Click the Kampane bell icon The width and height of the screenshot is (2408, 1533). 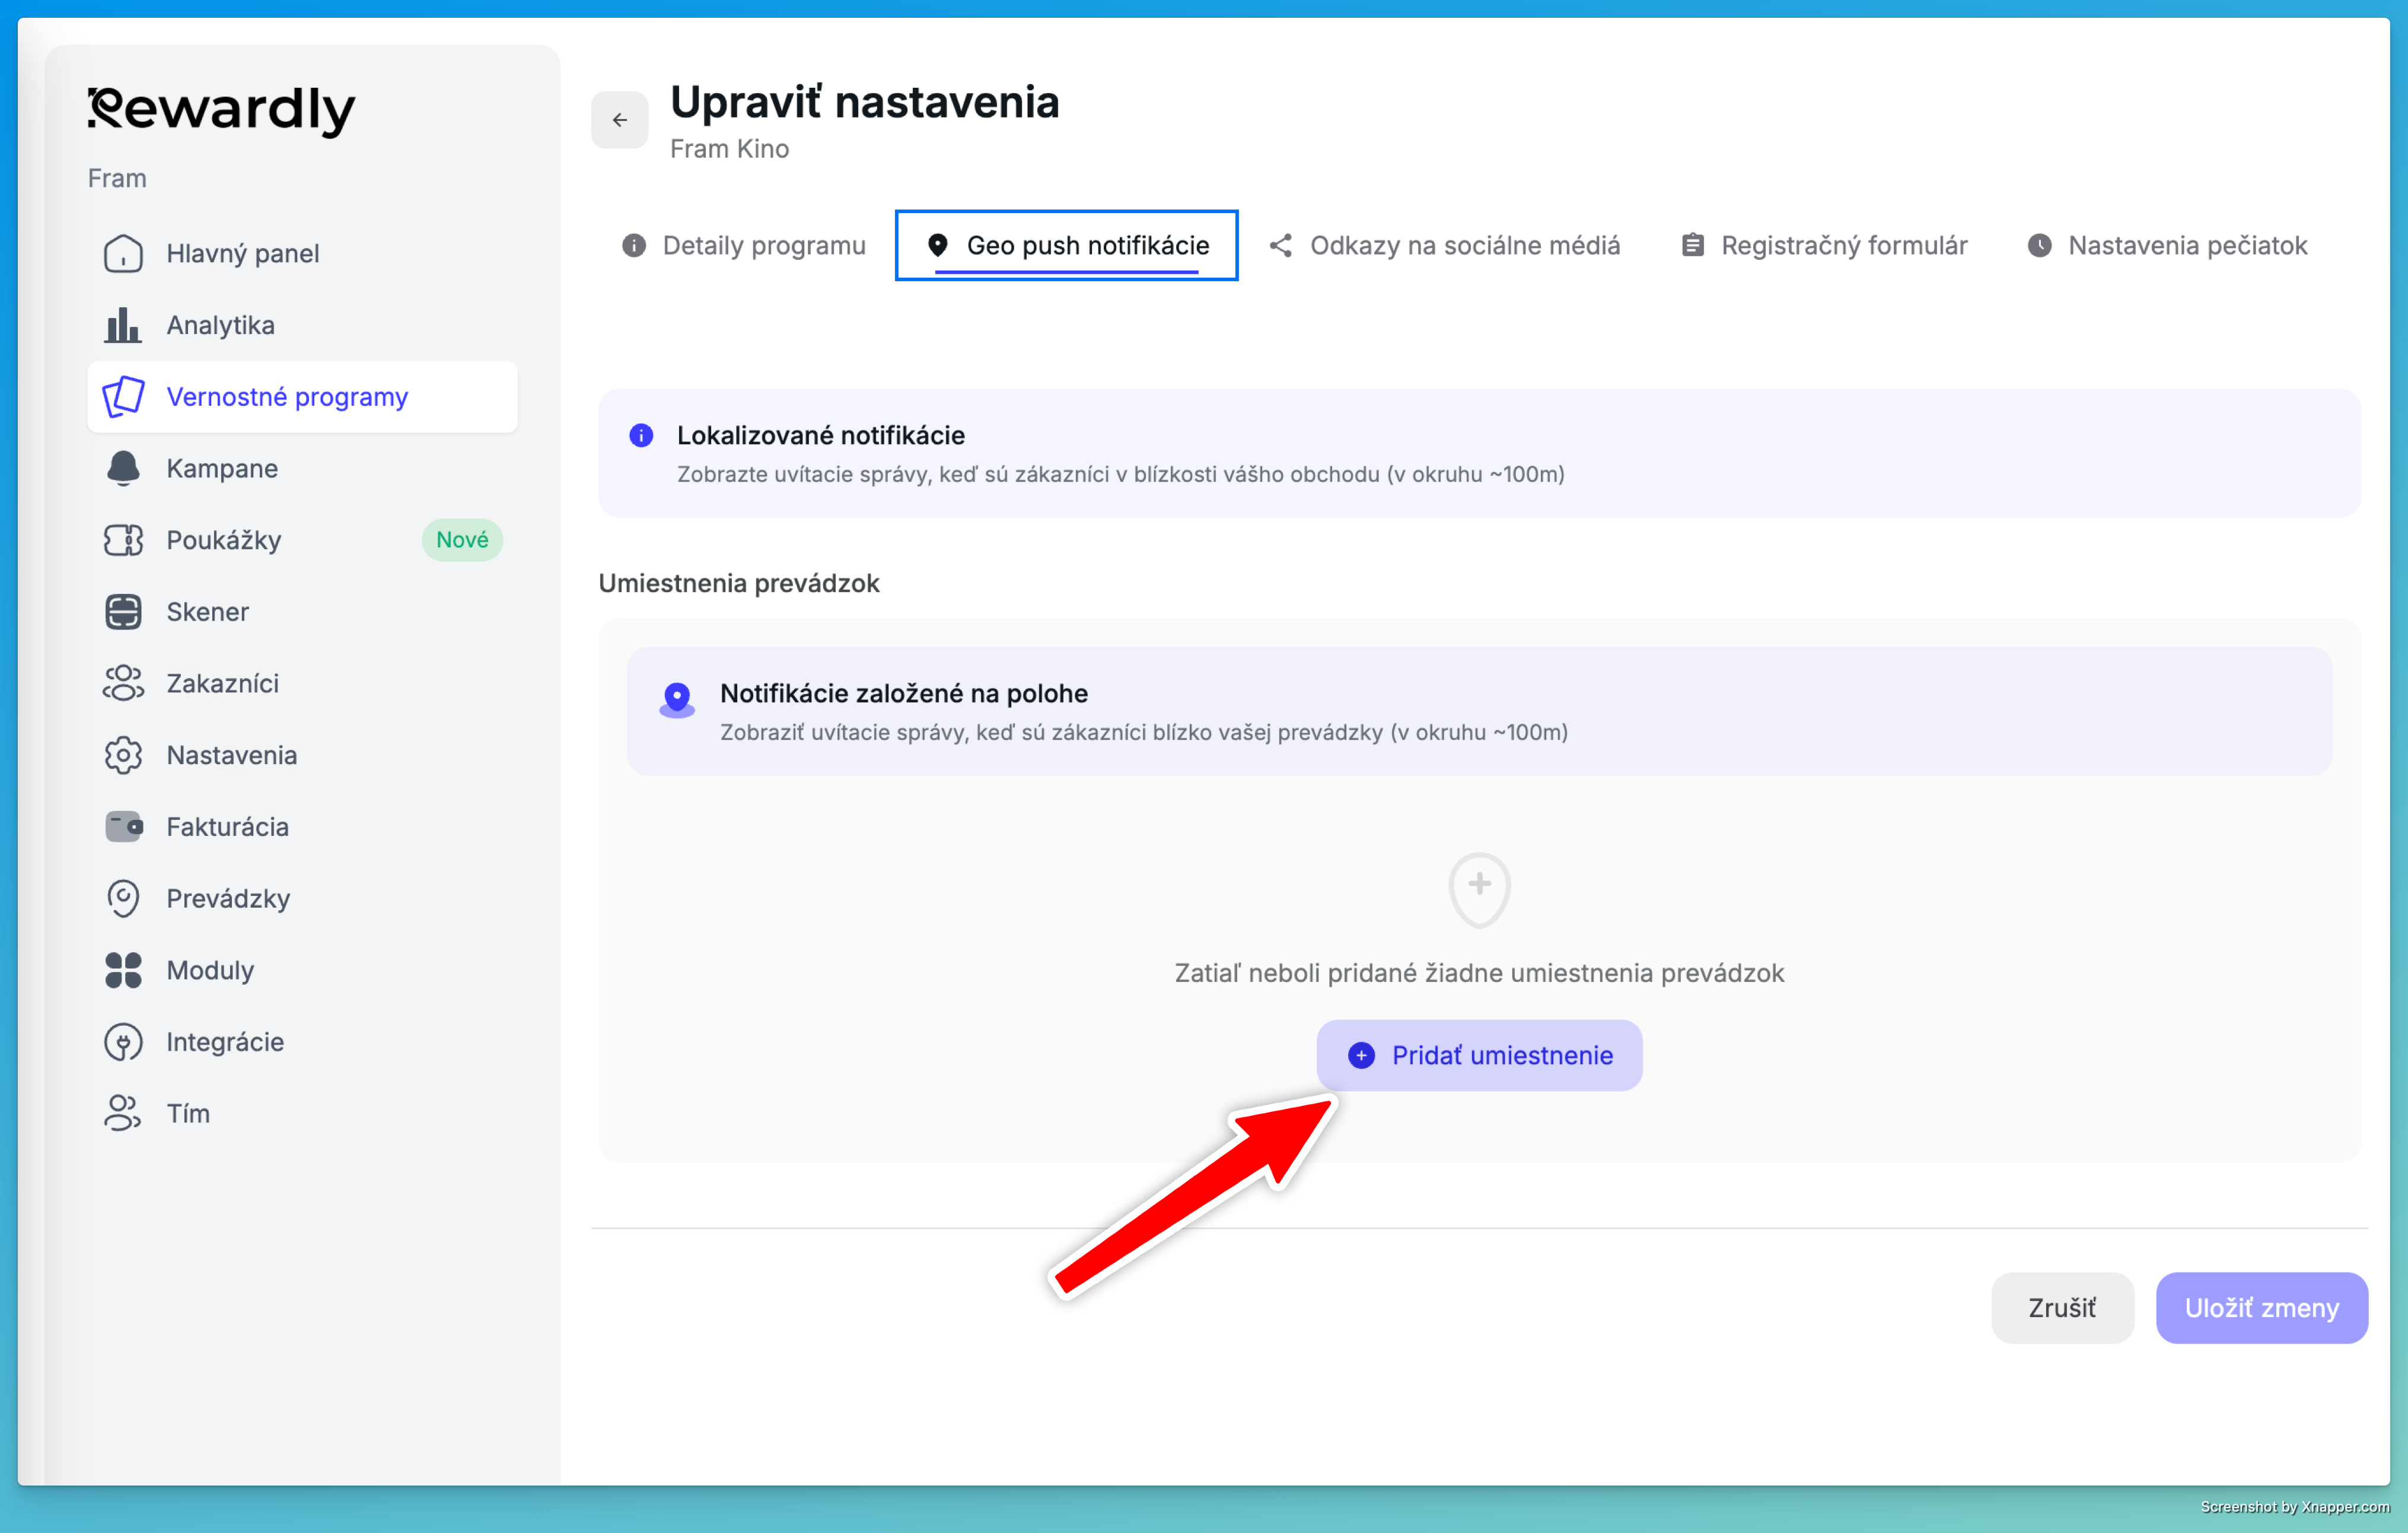tap(123, 468)
